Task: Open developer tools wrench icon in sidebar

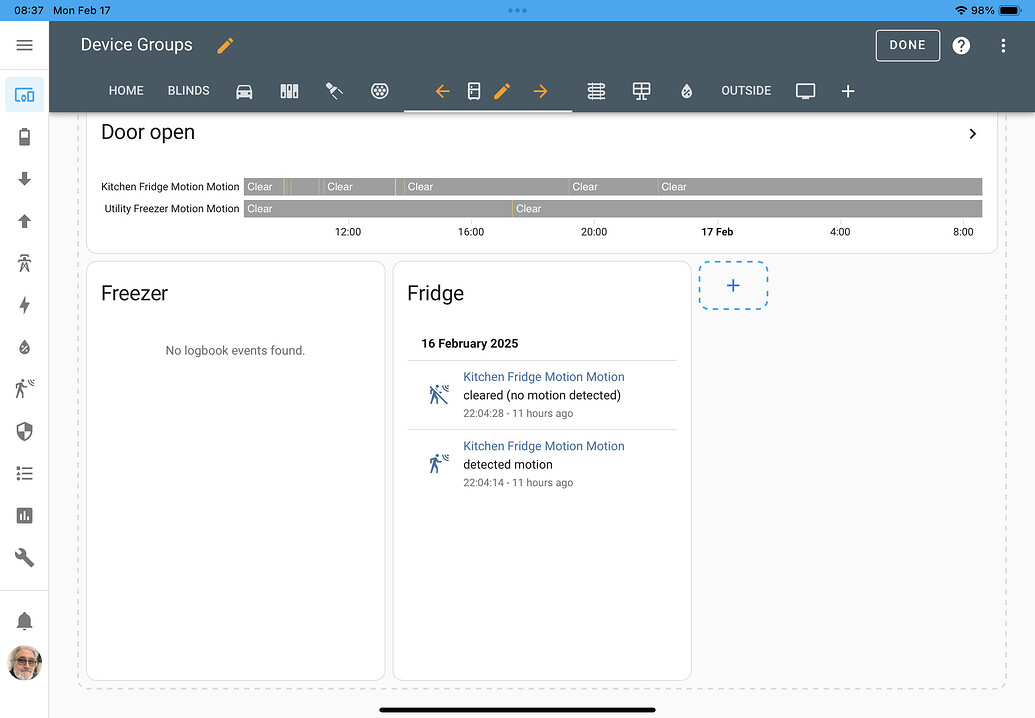Action: [x=24, y=557]
